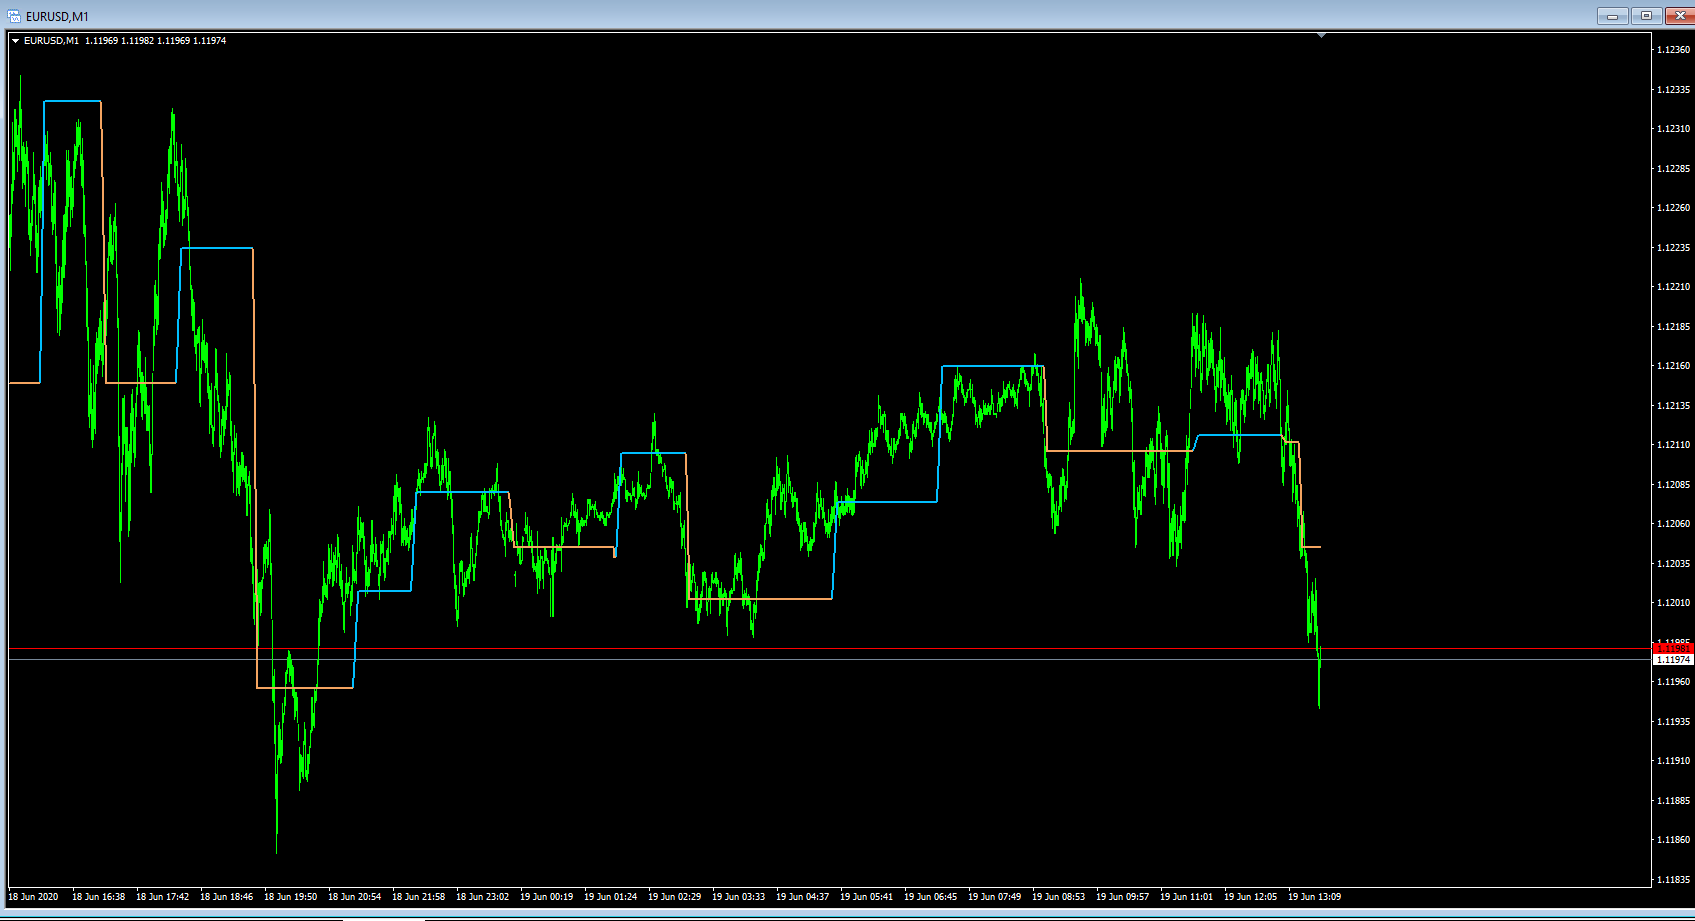Click the 1.11935 price scale label
1695x921 pixels.
click(1673, 722)
